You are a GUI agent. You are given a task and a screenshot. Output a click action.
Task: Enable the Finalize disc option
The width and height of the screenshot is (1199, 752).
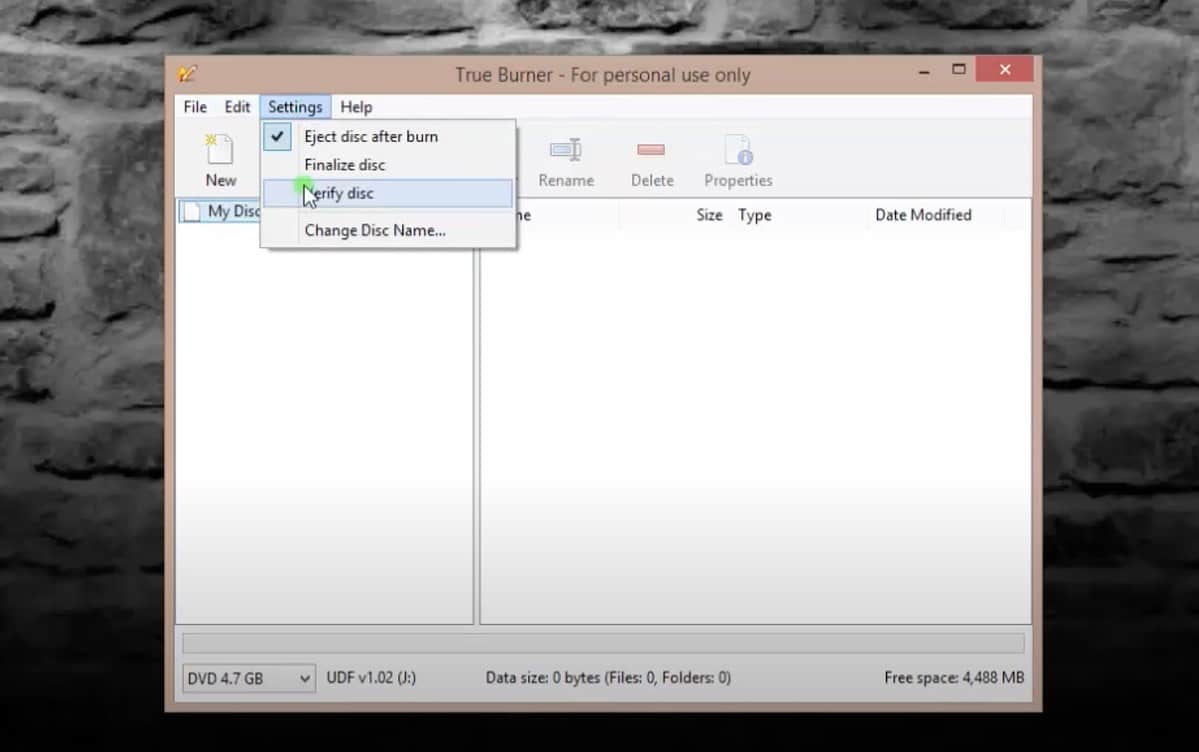point(388,164)
